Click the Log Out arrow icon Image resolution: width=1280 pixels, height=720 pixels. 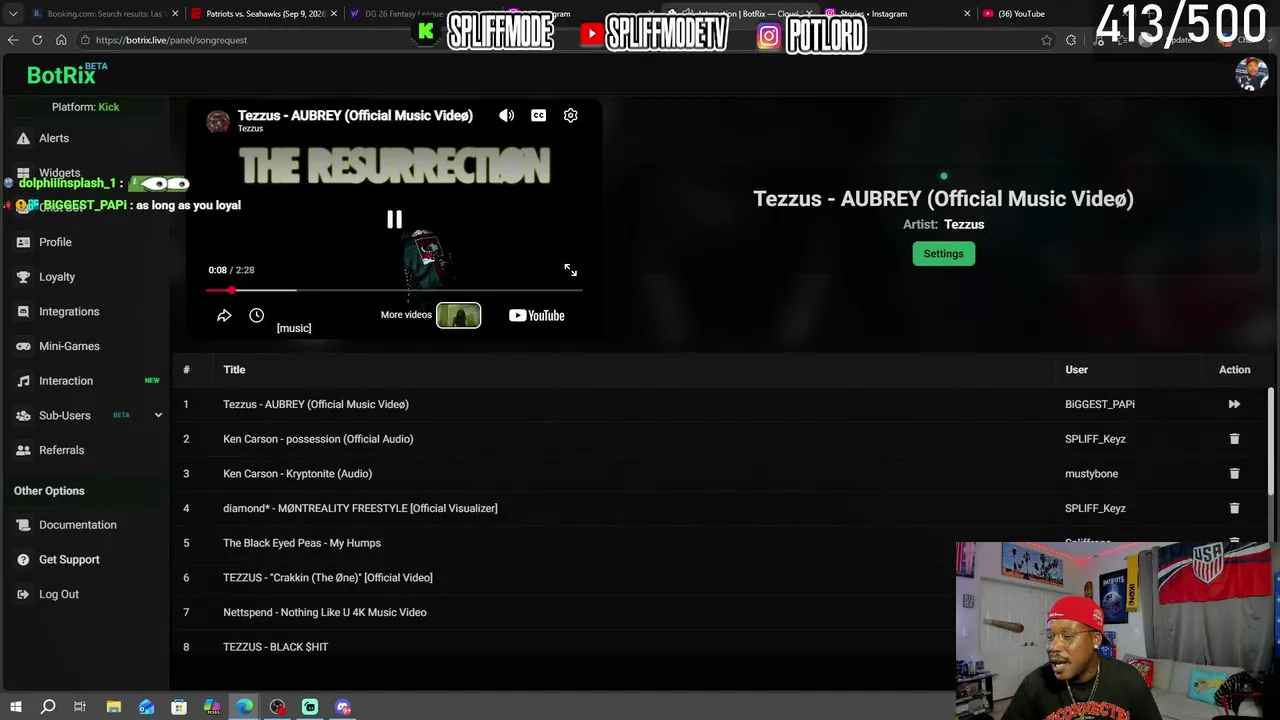(23, 594)
